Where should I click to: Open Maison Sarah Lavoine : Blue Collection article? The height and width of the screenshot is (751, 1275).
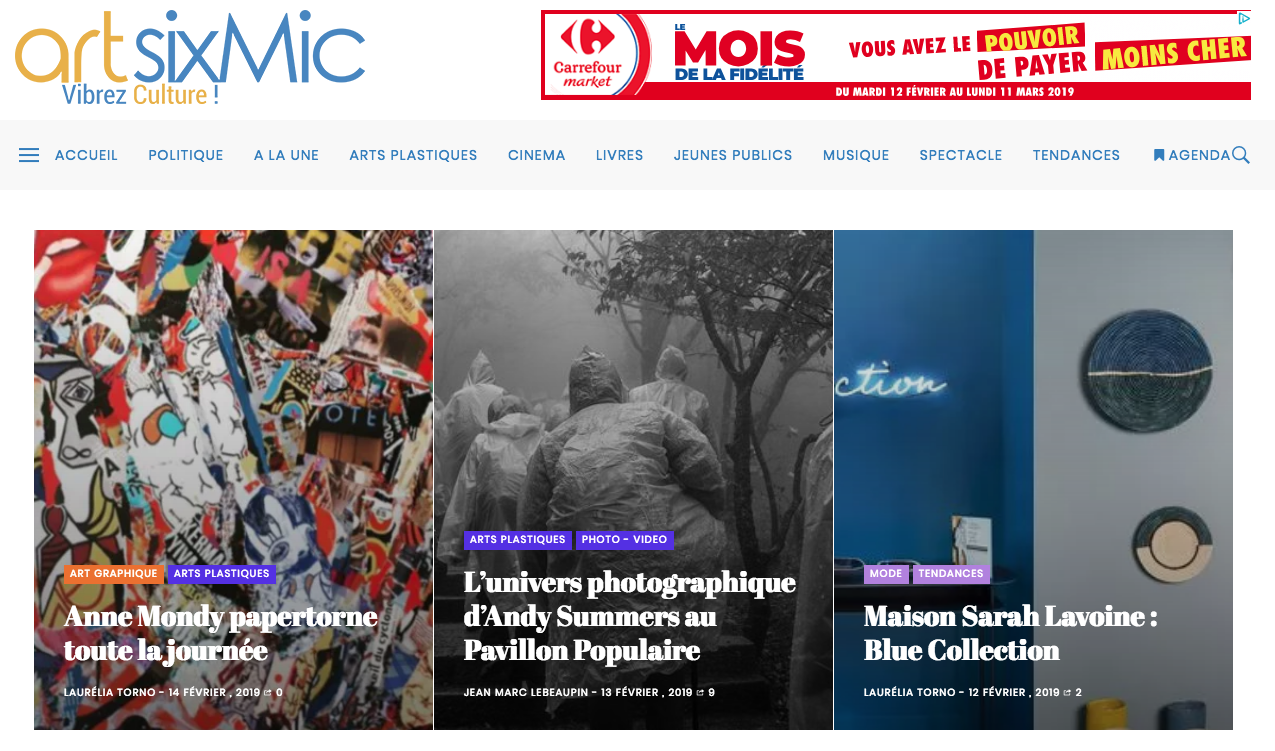point(1010,633)
